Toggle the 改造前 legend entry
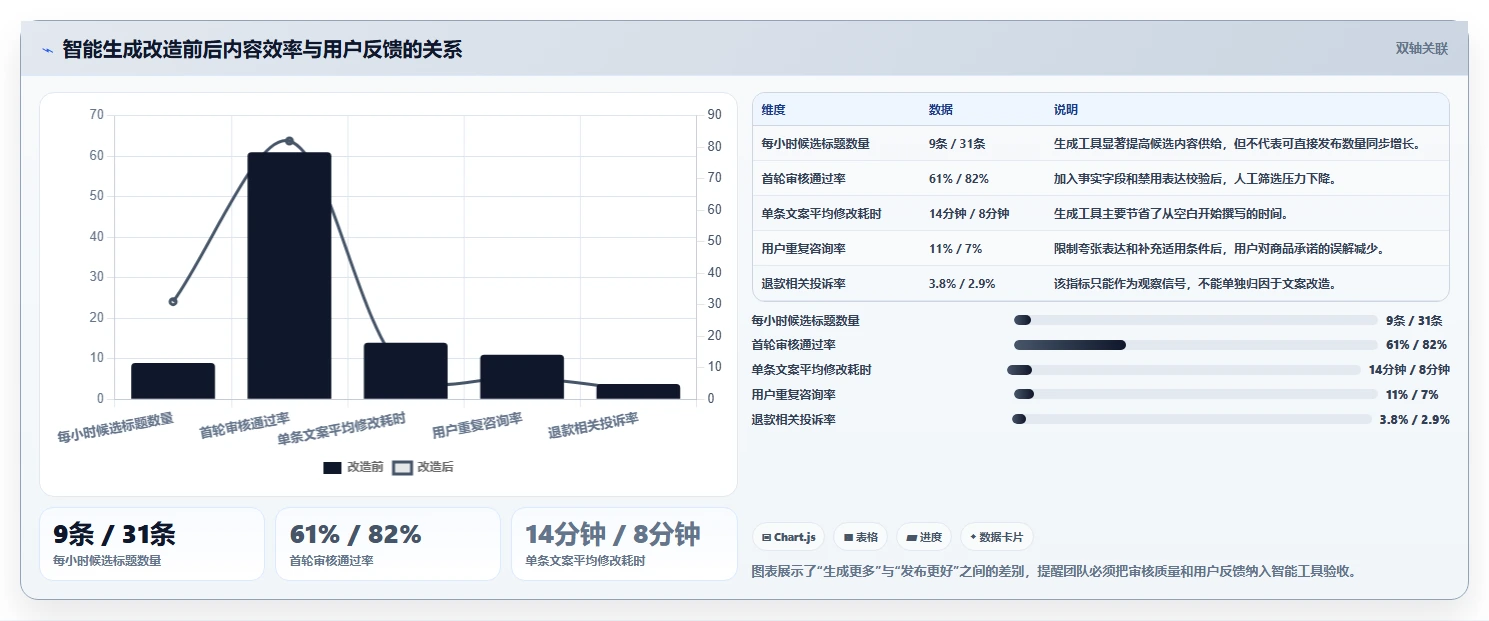Image resolution: width=1489 pixels, height=621 pixels. 353,467
